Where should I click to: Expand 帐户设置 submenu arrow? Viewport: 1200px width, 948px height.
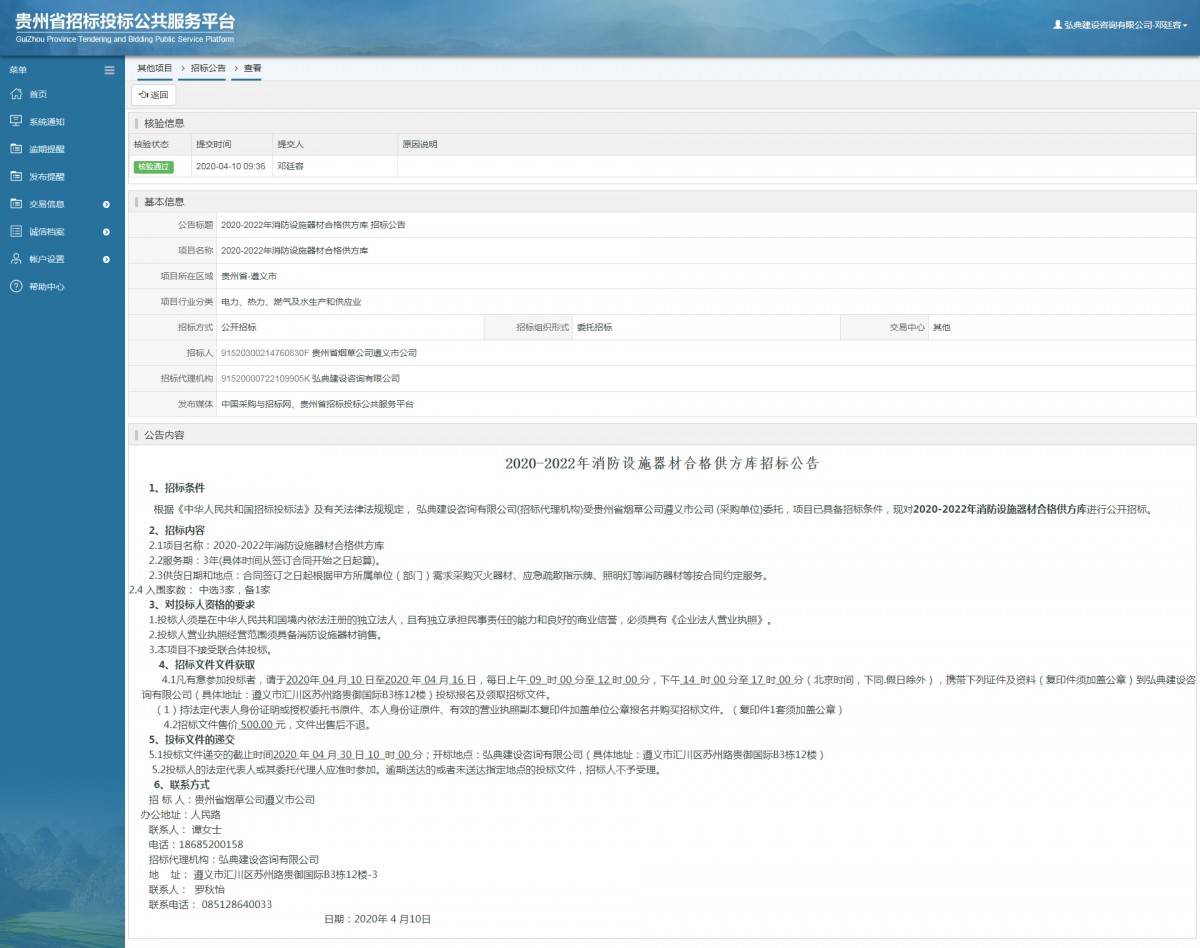pos(107,260)
